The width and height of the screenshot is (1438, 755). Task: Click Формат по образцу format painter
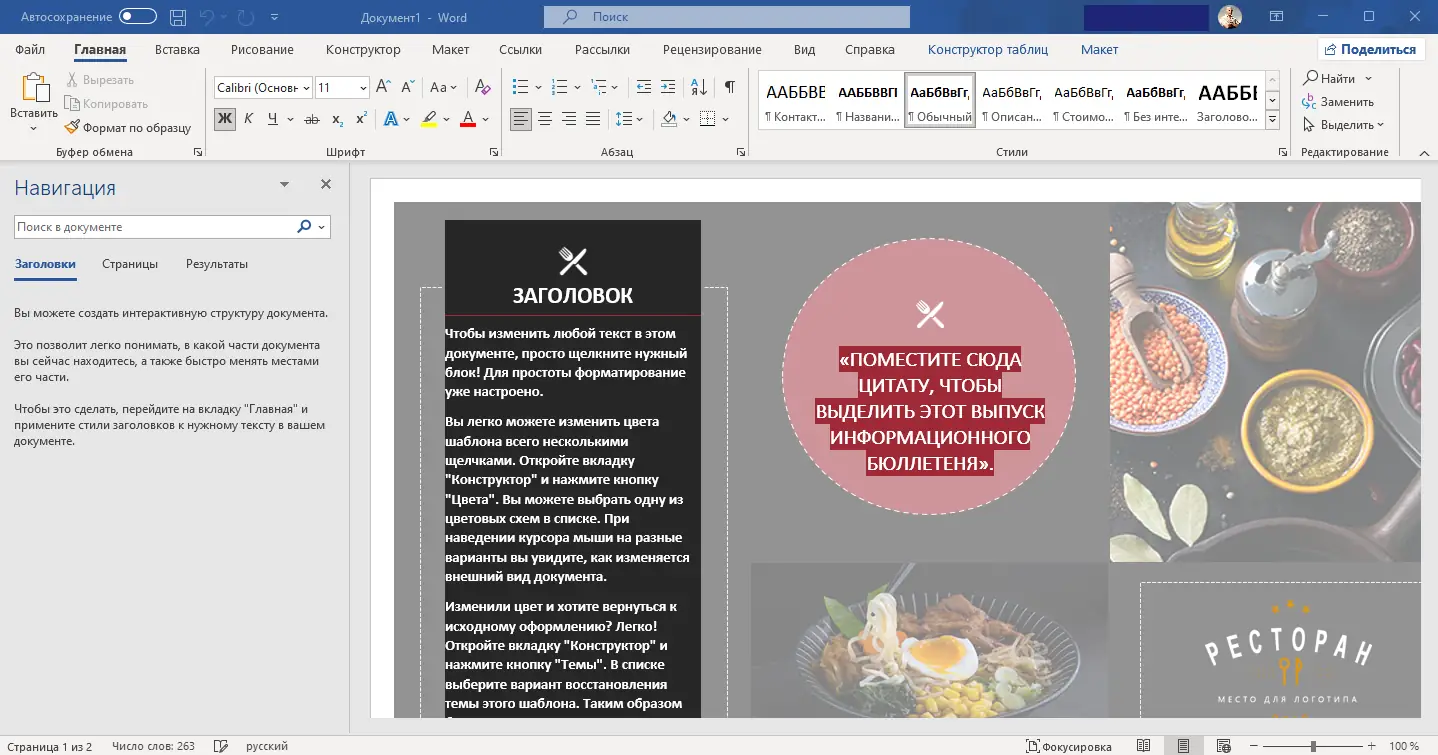coord(127,128)
